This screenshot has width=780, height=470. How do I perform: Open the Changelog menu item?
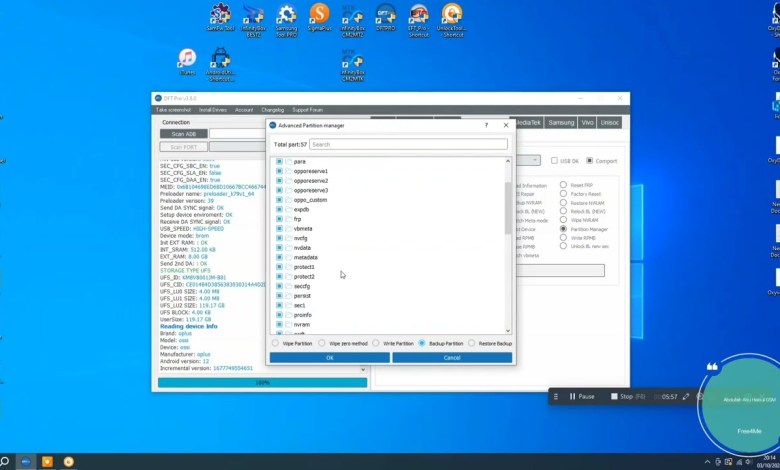(273, 110)
